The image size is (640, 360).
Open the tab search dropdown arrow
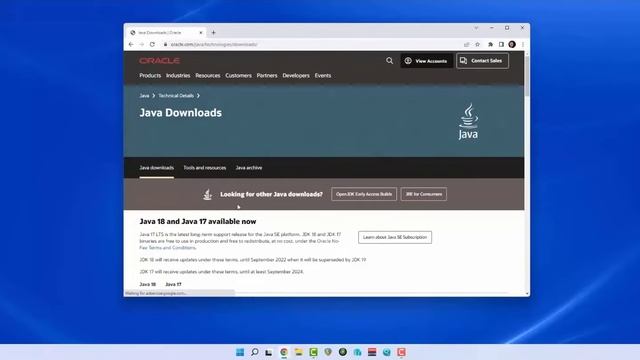pyautogui.click(x=476, y=28)
